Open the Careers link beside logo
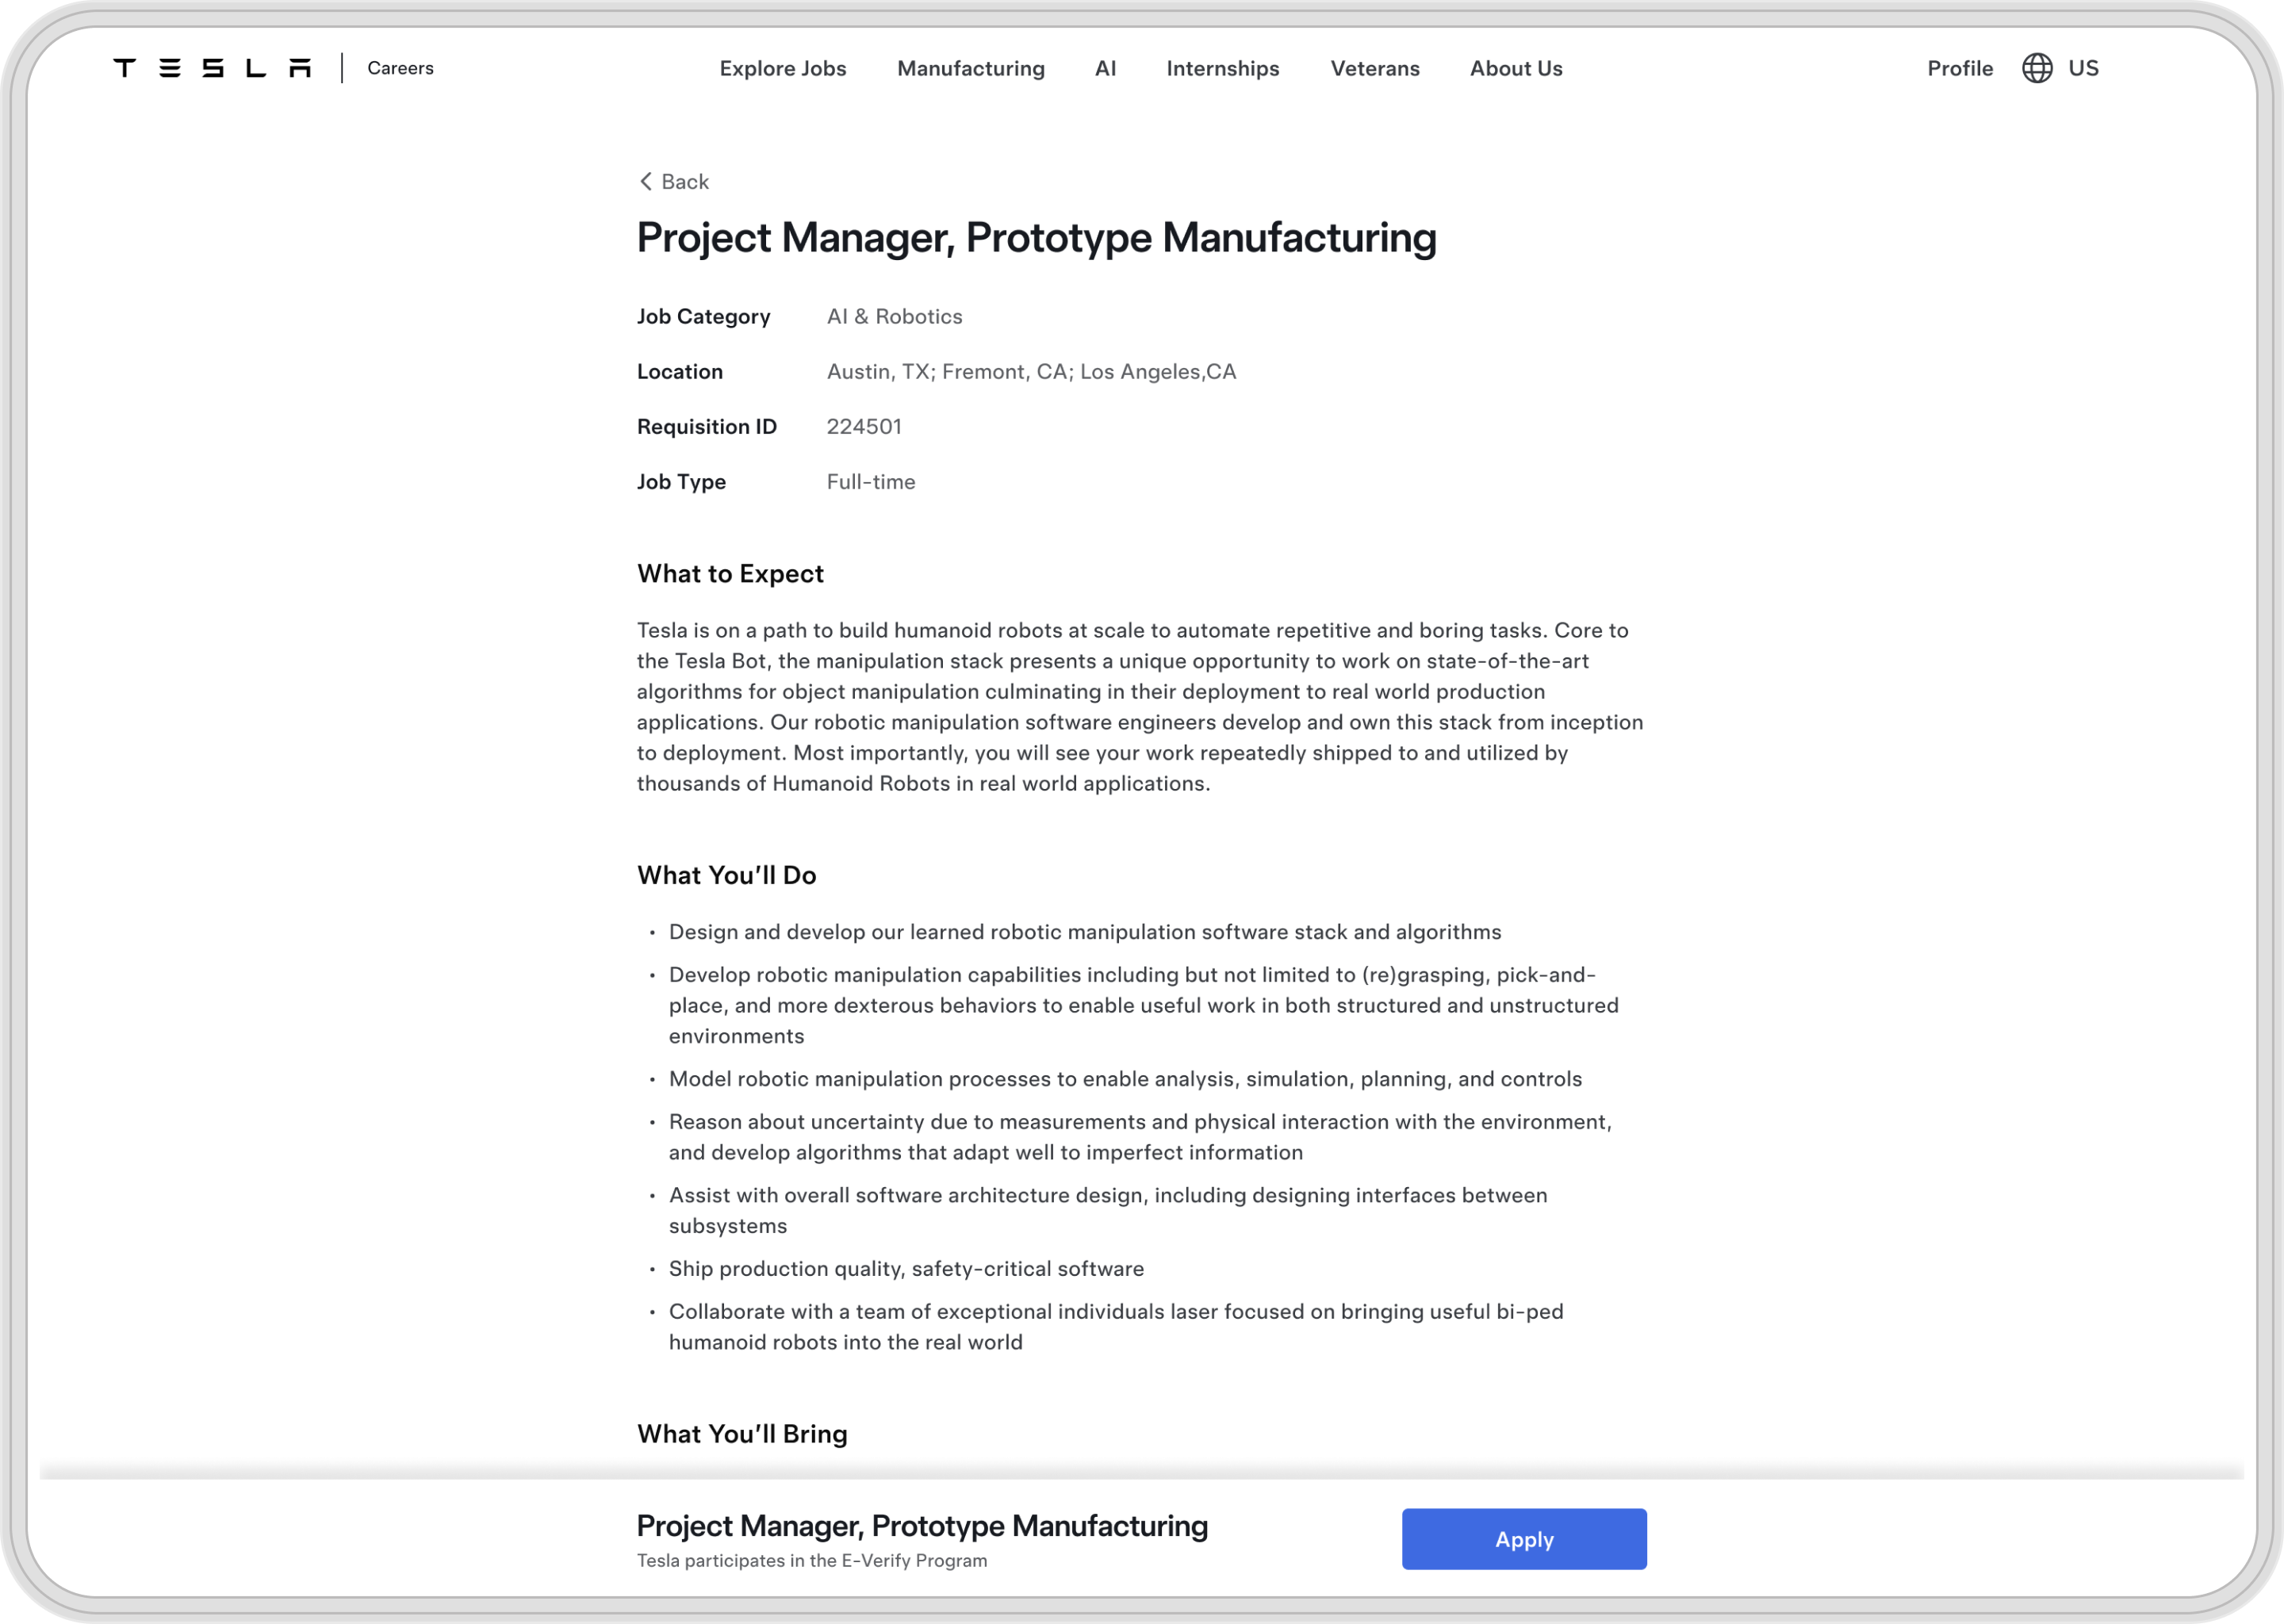 [400, 68]
